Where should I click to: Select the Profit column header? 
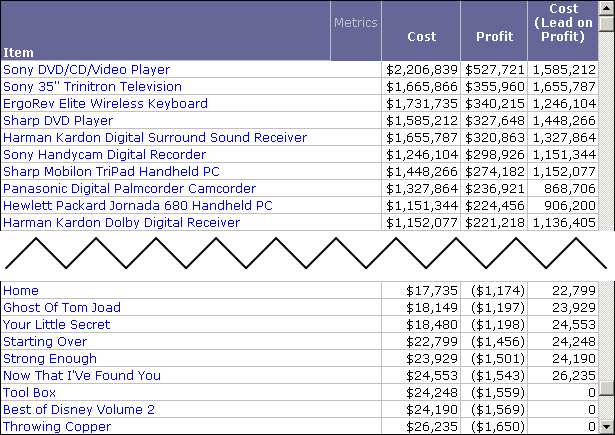pyautogui.click(x=494, y=37)
